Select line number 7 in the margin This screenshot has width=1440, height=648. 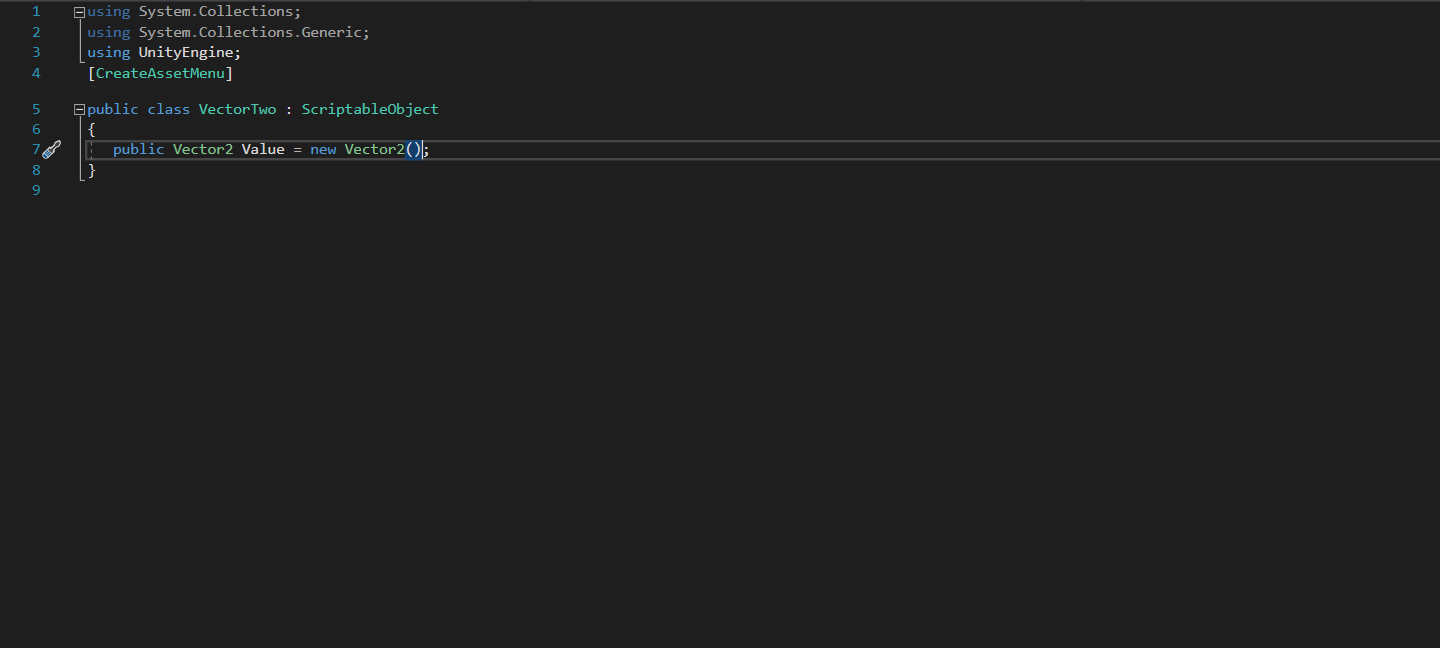tap(36, 149)
